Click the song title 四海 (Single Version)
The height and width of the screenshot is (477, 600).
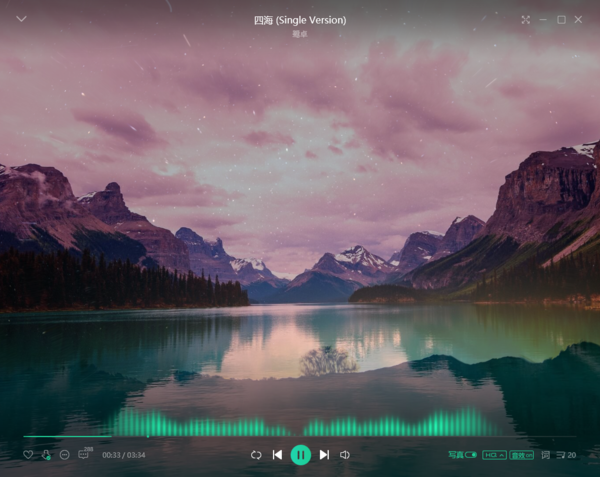300,20
